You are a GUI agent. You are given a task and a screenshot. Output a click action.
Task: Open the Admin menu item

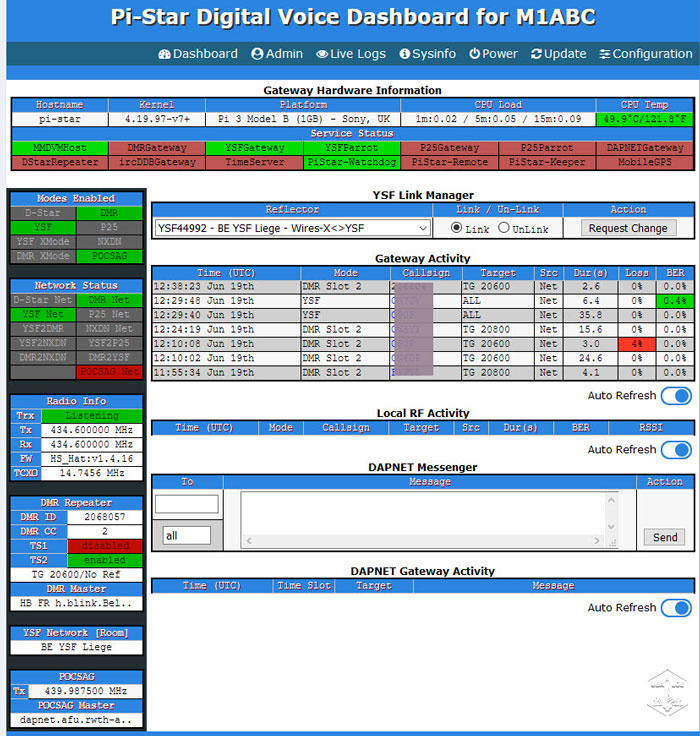[x=277, y=54]
